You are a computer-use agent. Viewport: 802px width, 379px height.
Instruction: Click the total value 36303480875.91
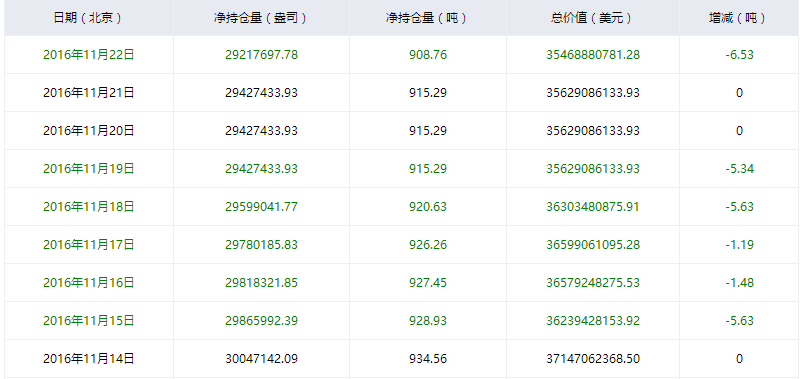[x=593, y=207]
